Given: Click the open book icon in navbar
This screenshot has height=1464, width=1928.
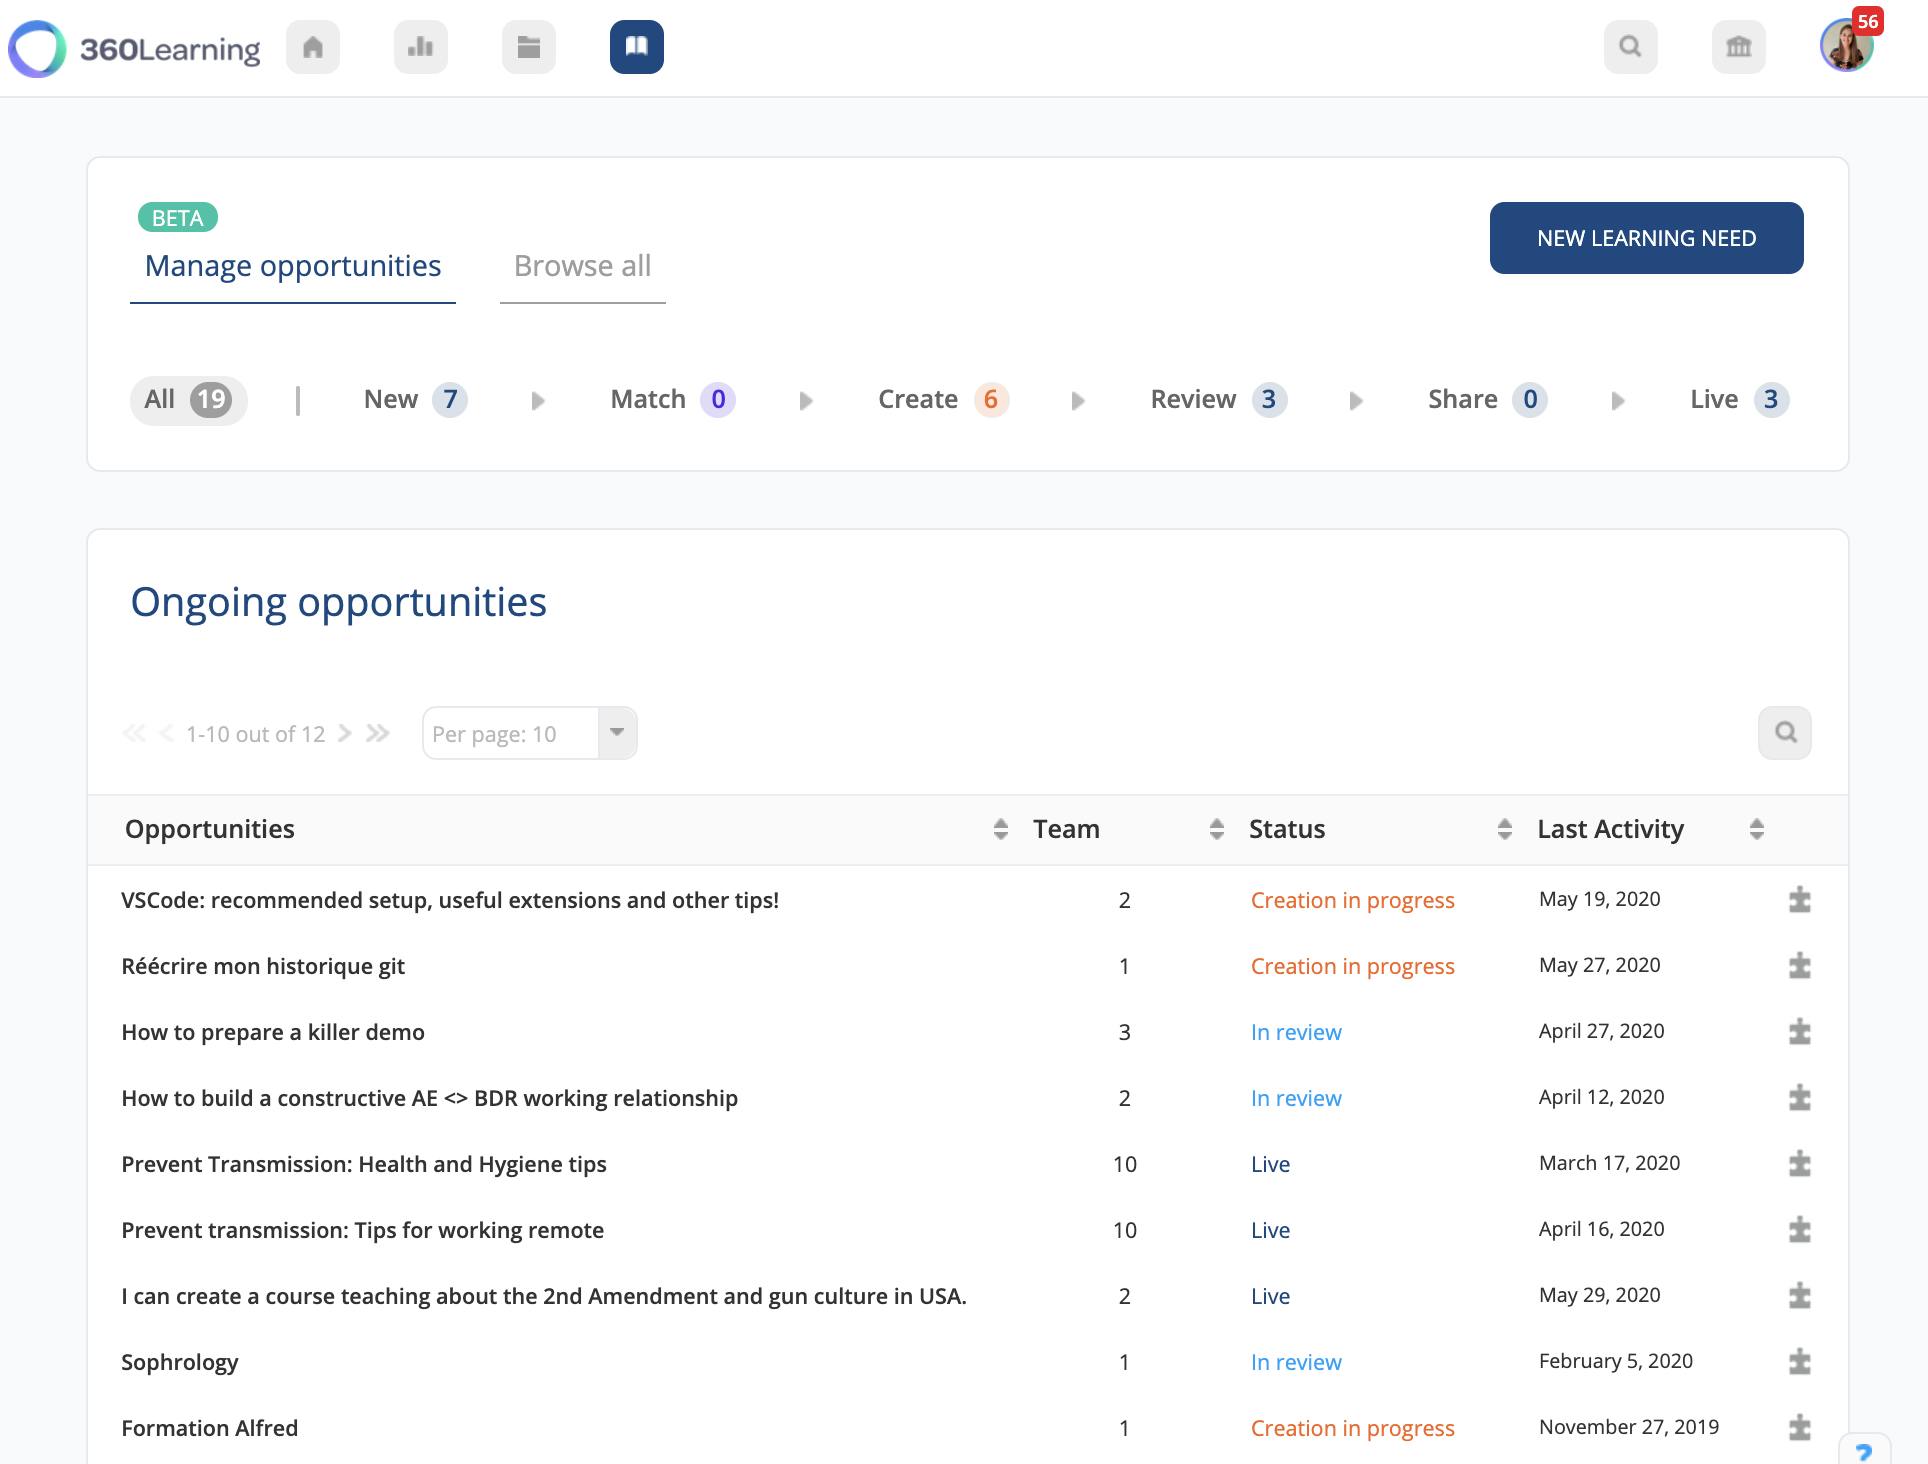Looking at the screenshot, I should tap(637, 47).
